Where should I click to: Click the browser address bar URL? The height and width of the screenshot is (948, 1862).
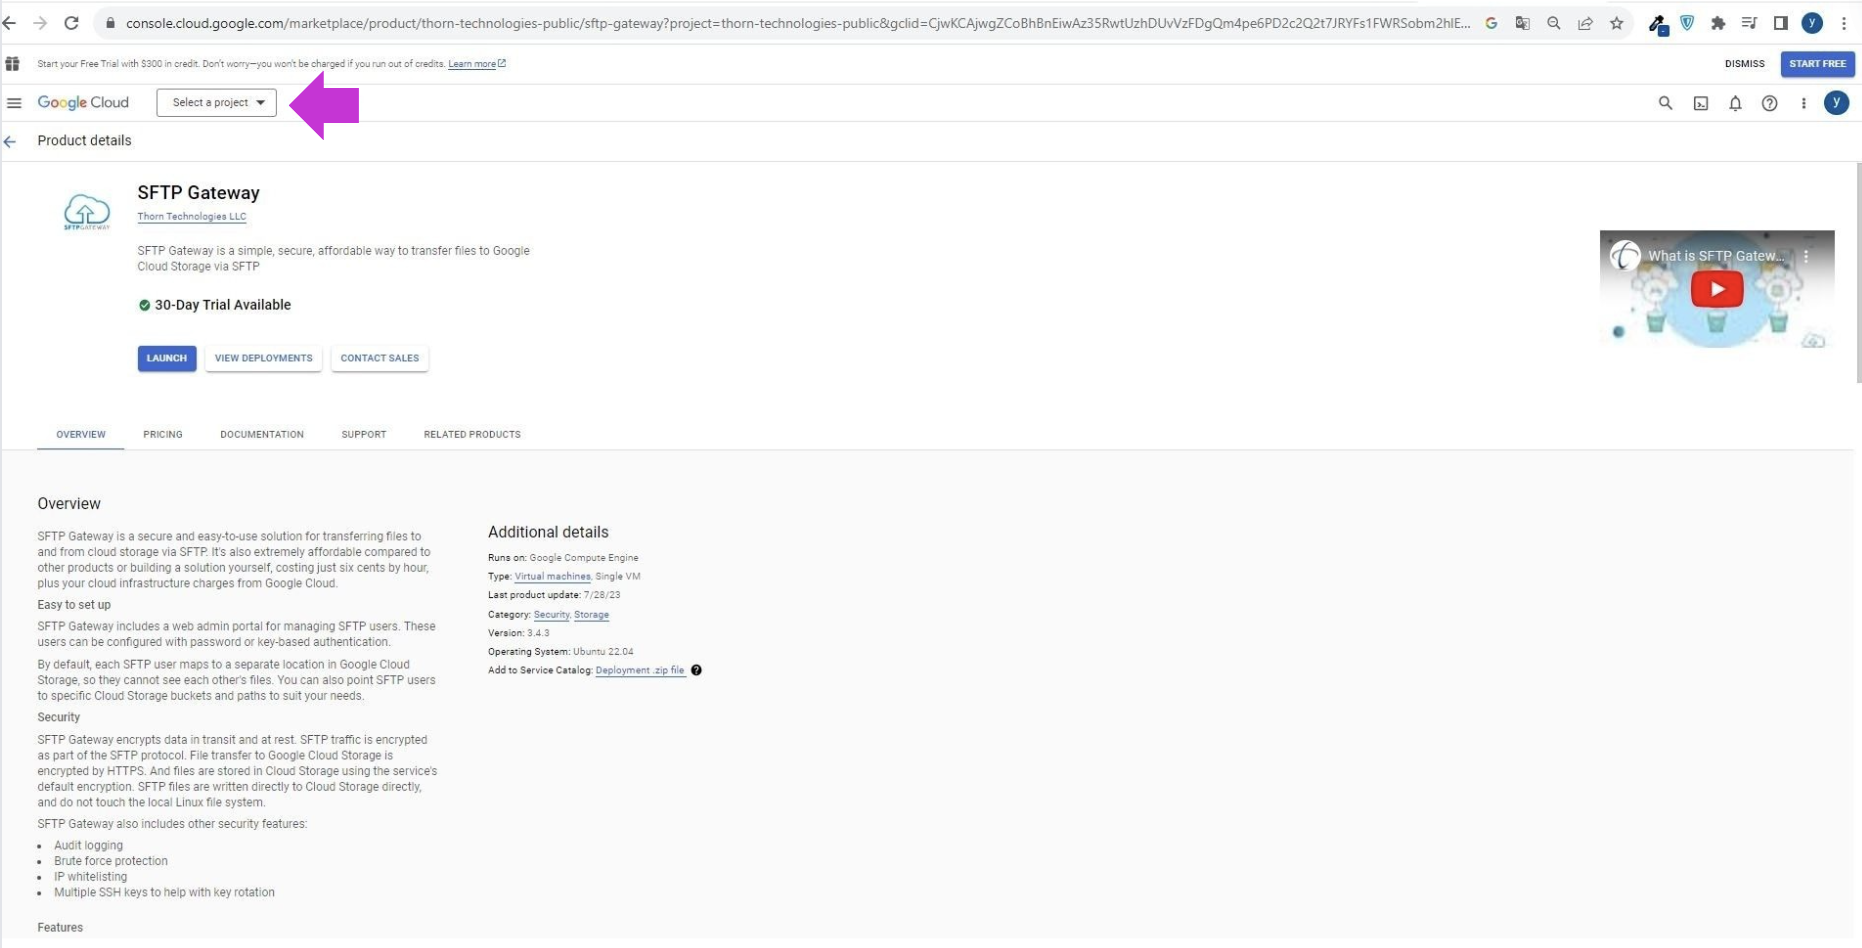[797, 23]
